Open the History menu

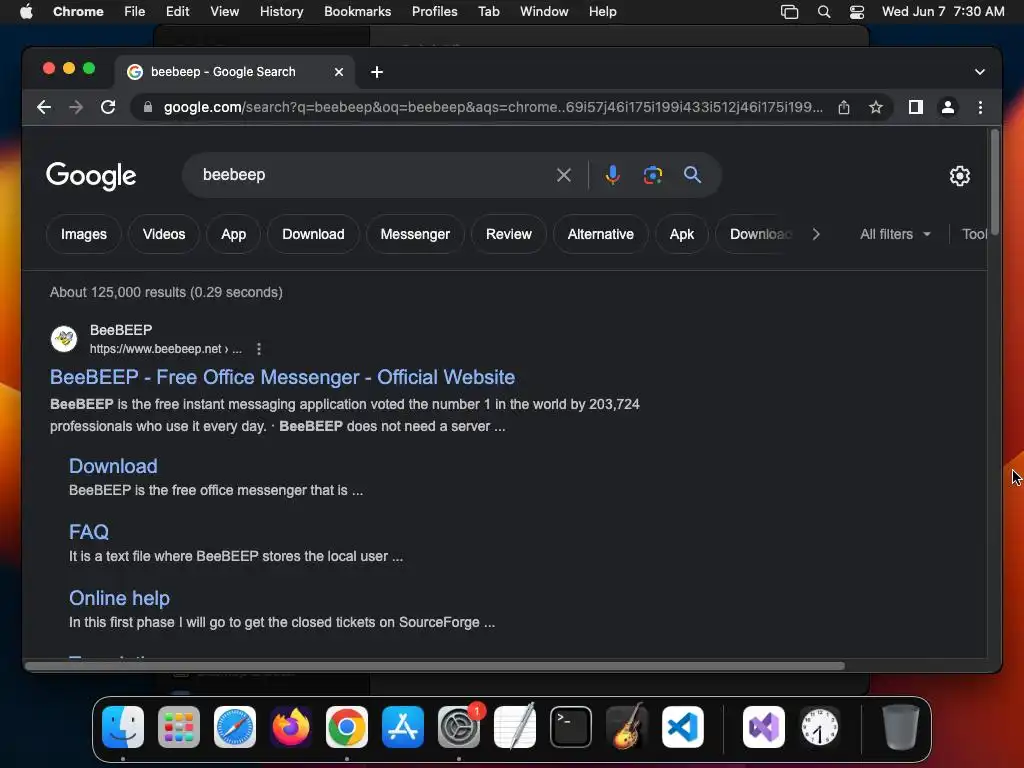[281, 12]
